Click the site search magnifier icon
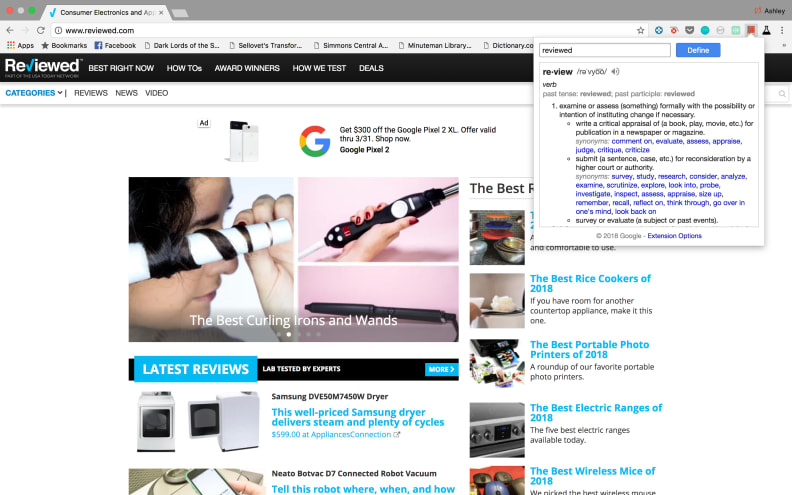 pyautogui.click(x=782, y=93)
